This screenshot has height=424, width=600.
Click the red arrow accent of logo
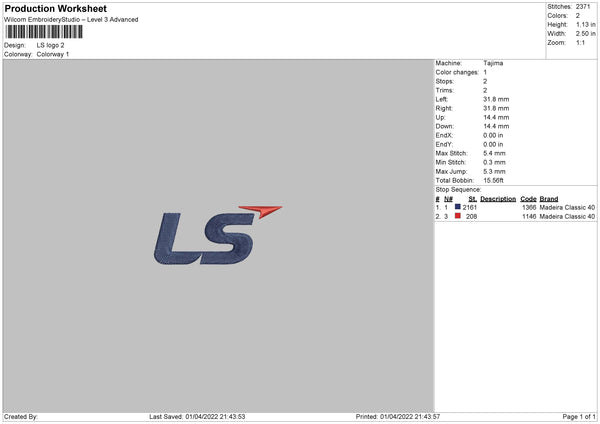pos(261,211)
